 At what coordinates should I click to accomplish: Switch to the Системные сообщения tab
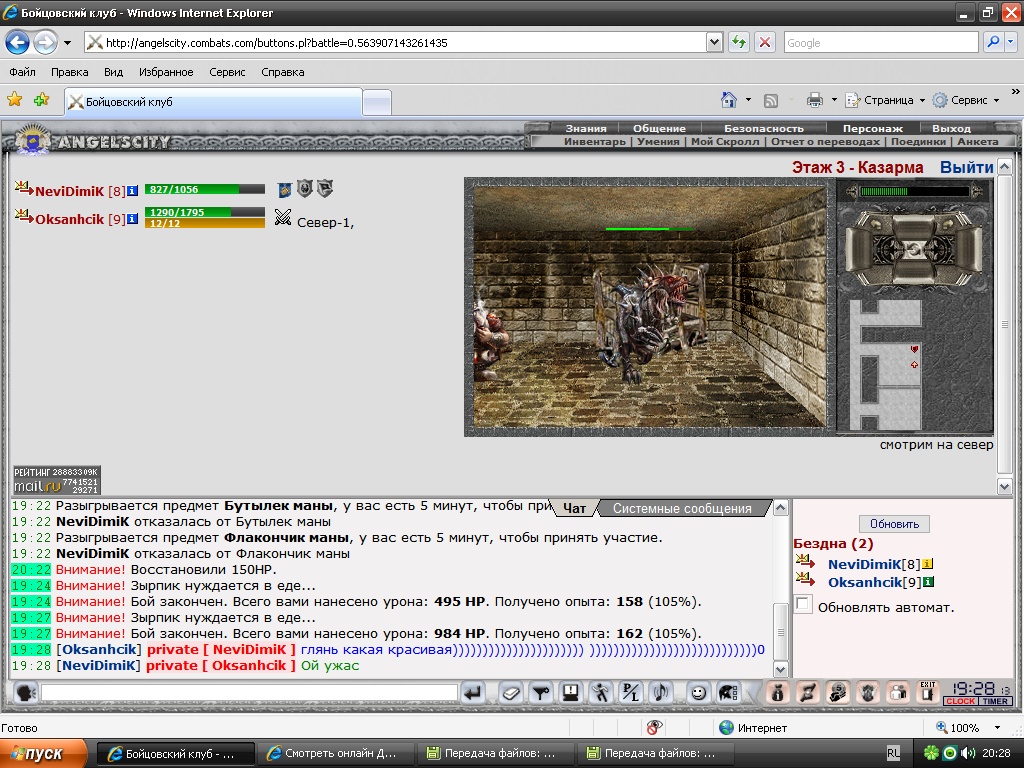coord(682,508)
